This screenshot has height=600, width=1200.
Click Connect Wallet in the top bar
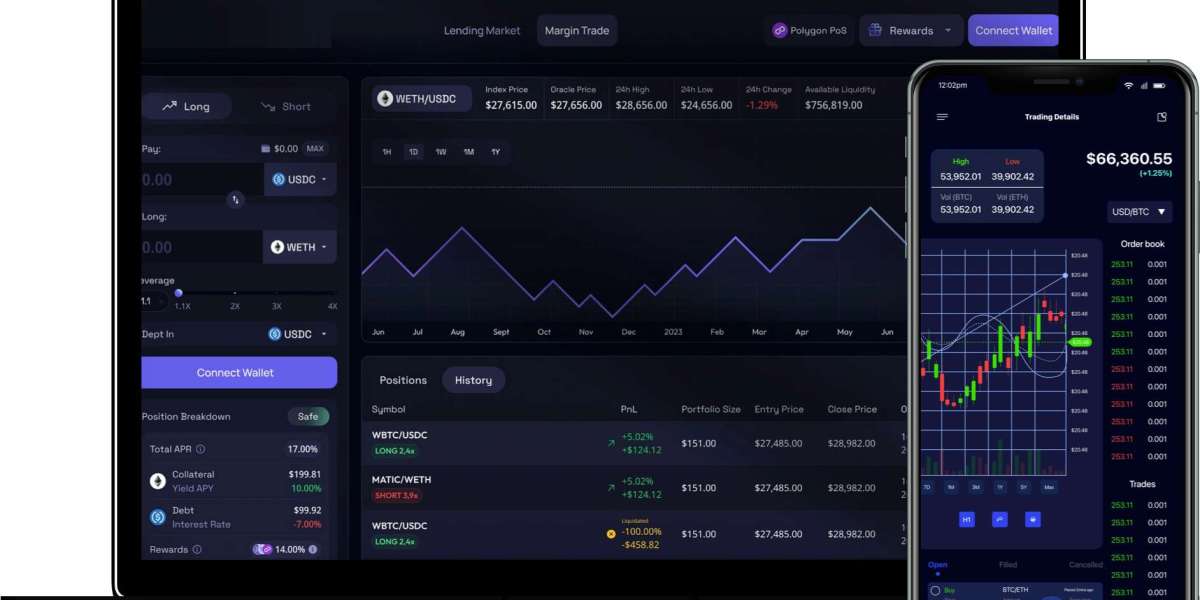(1013, 31)
